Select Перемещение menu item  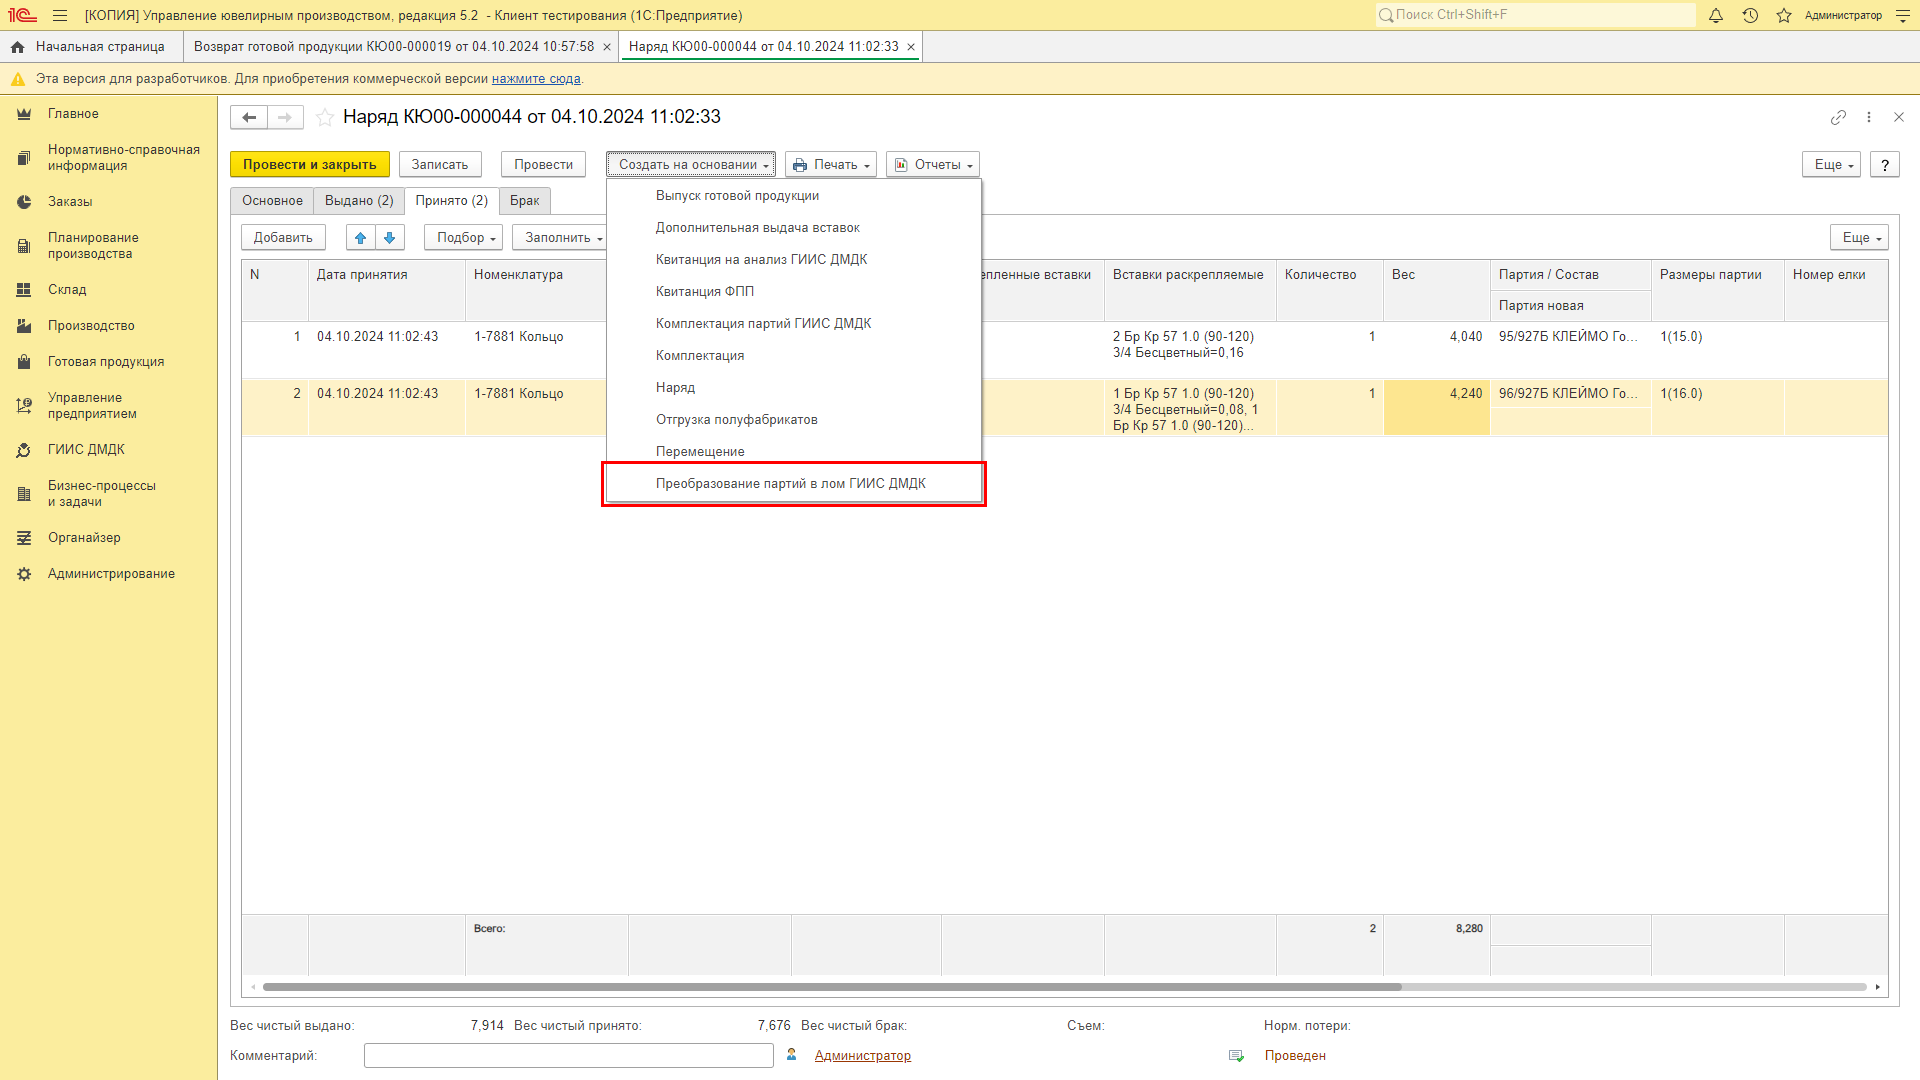794,452
